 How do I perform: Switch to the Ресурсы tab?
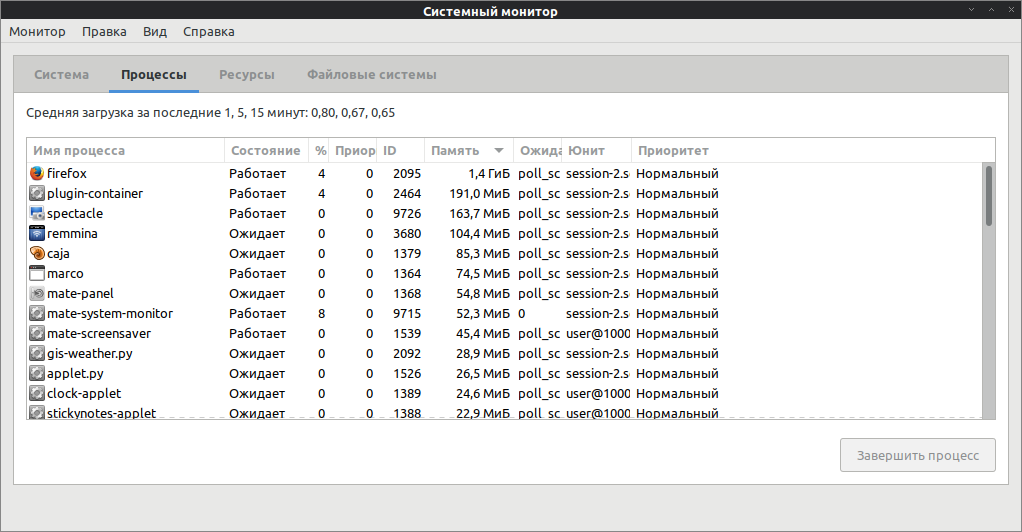(x=247, y=74)
